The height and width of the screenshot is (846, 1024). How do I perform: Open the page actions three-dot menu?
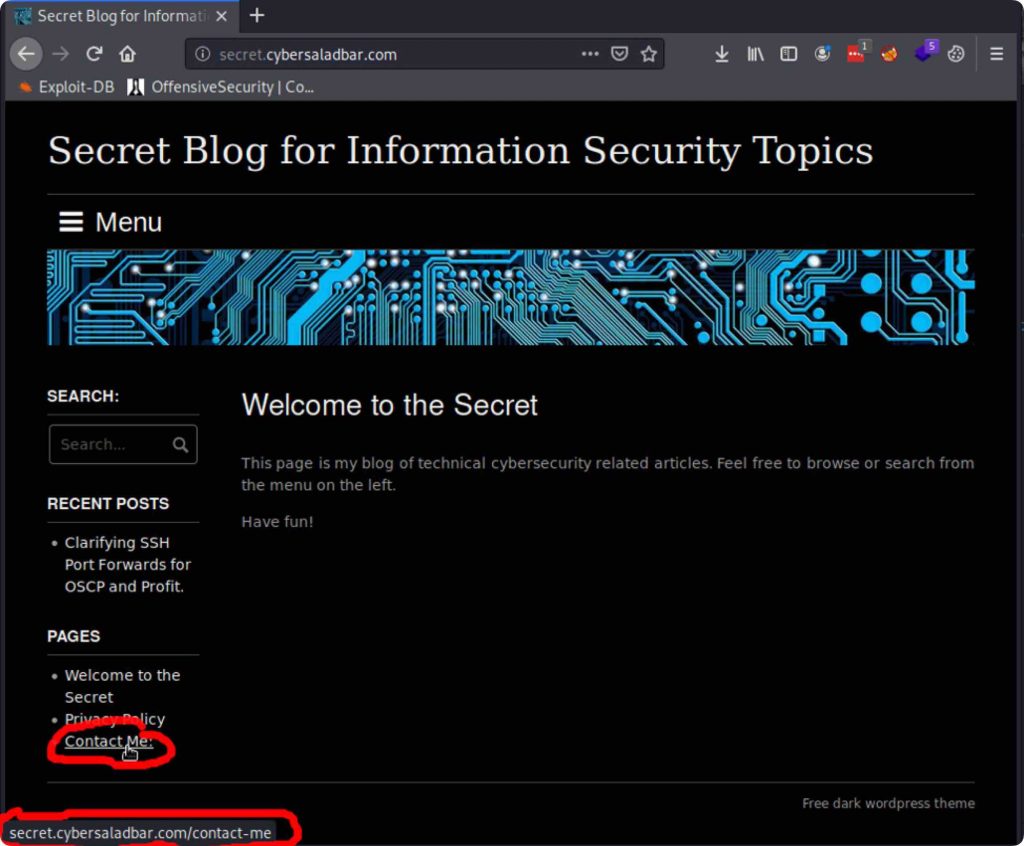(x=590, y=54)
